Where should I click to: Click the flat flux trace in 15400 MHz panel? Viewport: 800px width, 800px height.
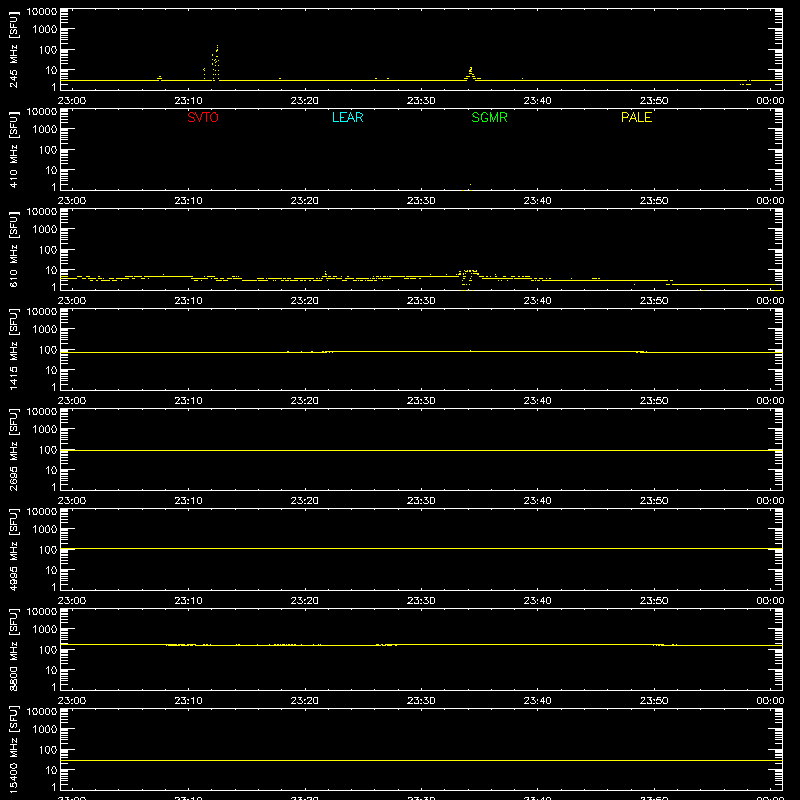click(421, 760)
